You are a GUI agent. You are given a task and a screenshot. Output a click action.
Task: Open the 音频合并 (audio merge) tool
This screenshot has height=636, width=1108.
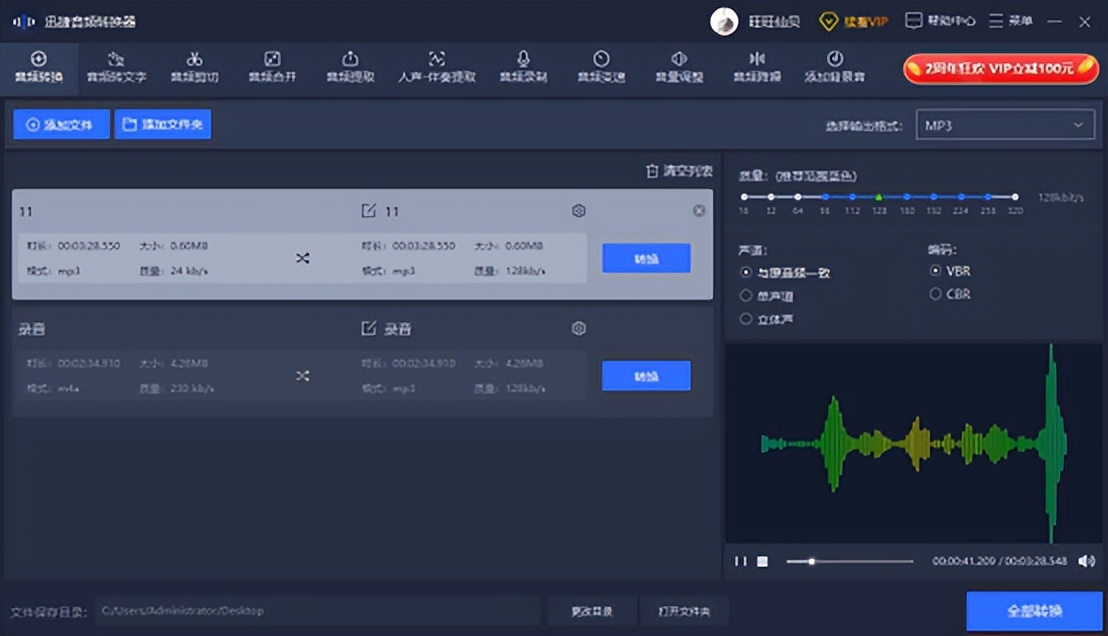(x=274, y=67)
